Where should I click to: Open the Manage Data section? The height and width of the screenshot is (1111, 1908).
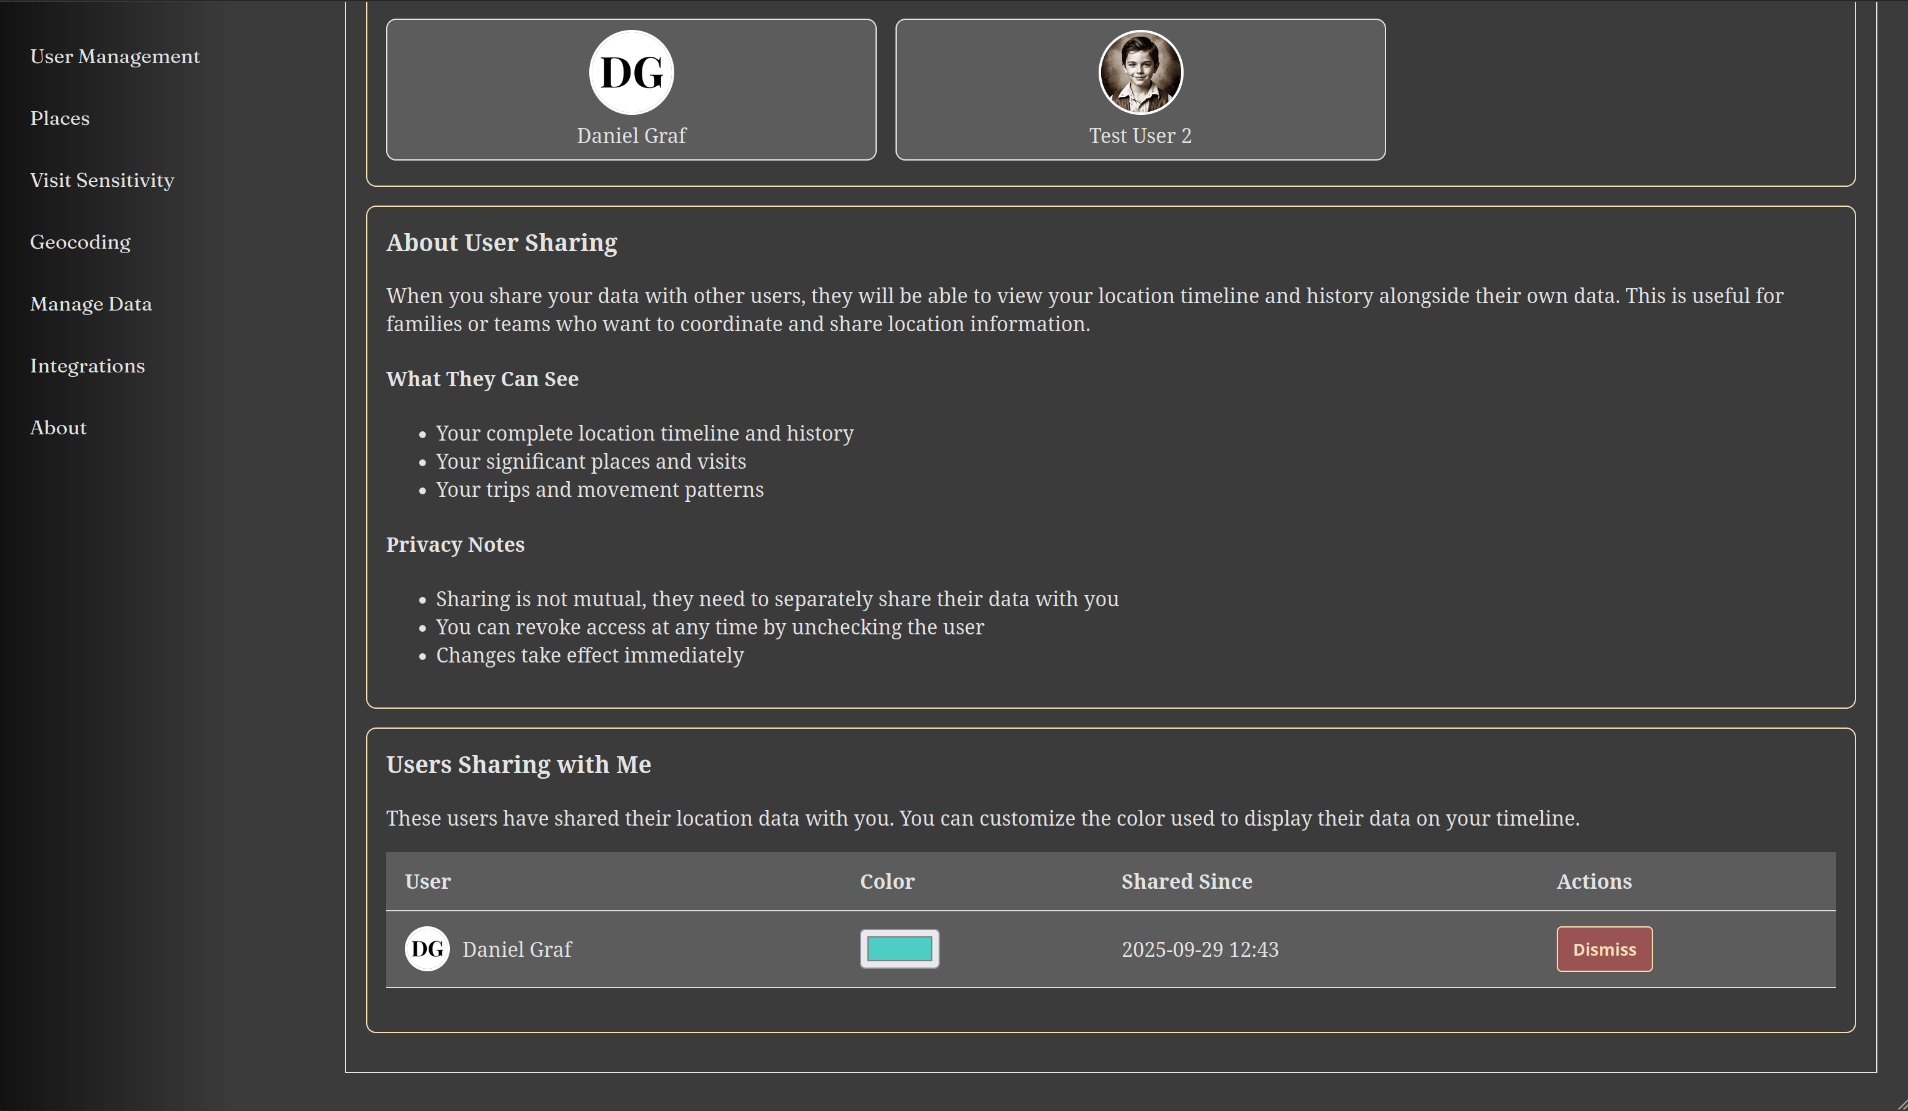click(91, 305)
